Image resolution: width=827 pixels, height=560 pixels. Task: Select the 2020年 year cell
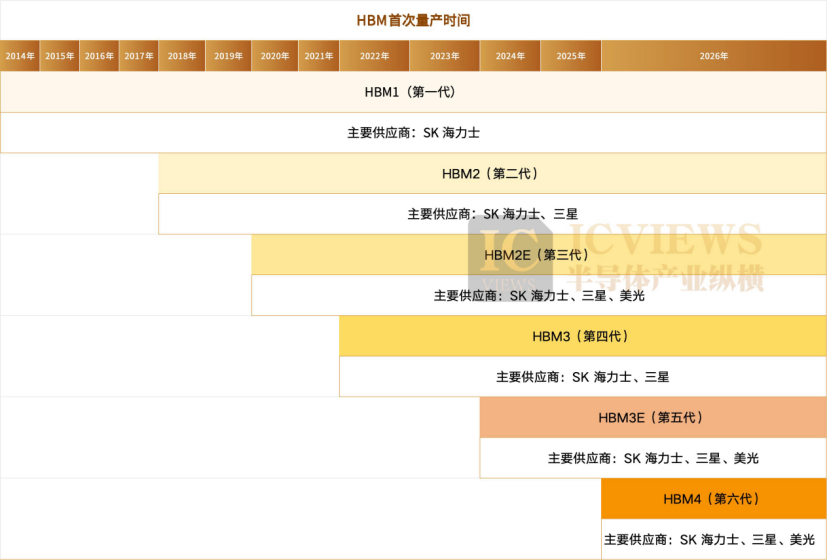pyautogui.click(x=275, y=56)
